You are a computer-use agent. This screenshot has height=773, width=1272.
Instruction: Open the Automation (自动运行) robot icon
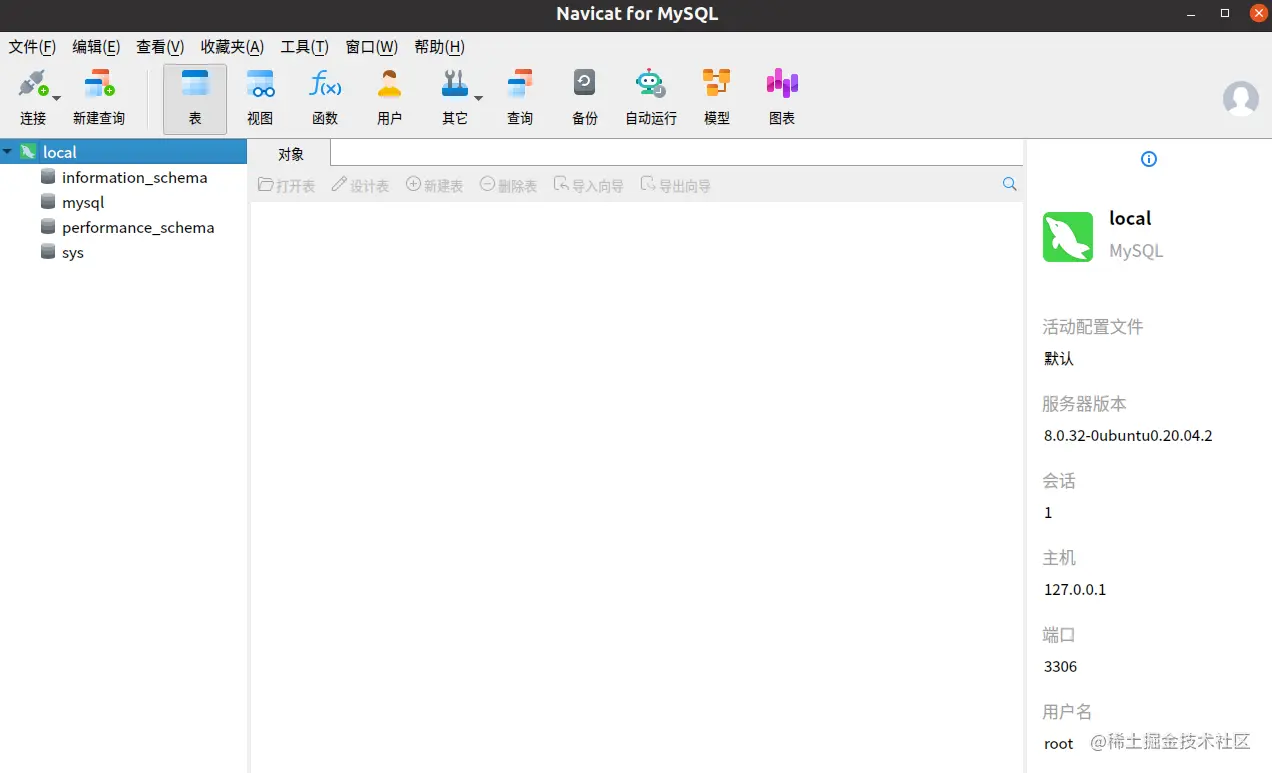pos(651,97)
